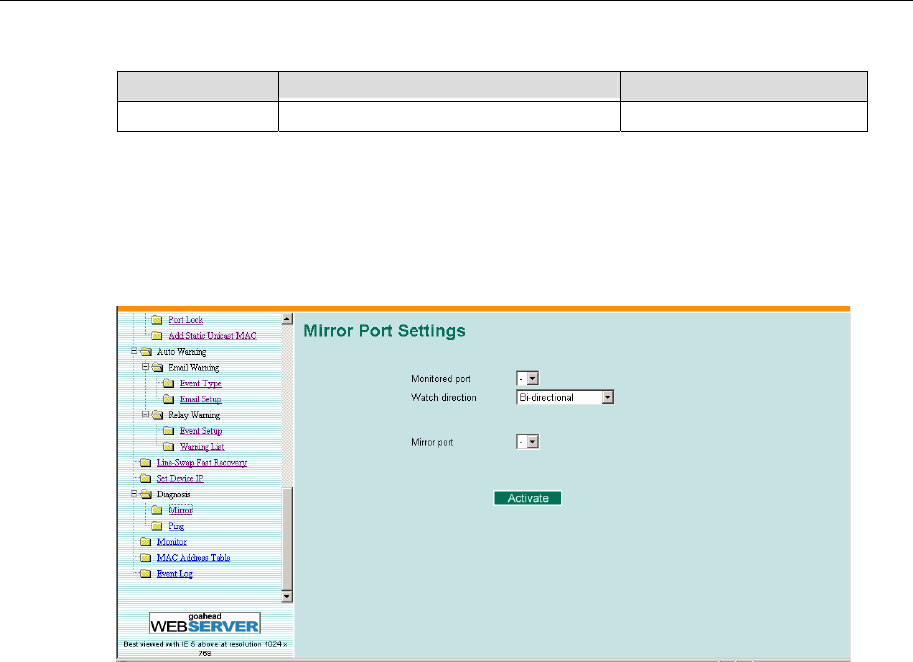The height and width of the screenshot is (662, 913).
Task: Open the MAC Address Table link
Action: click(x=193, y=557)
